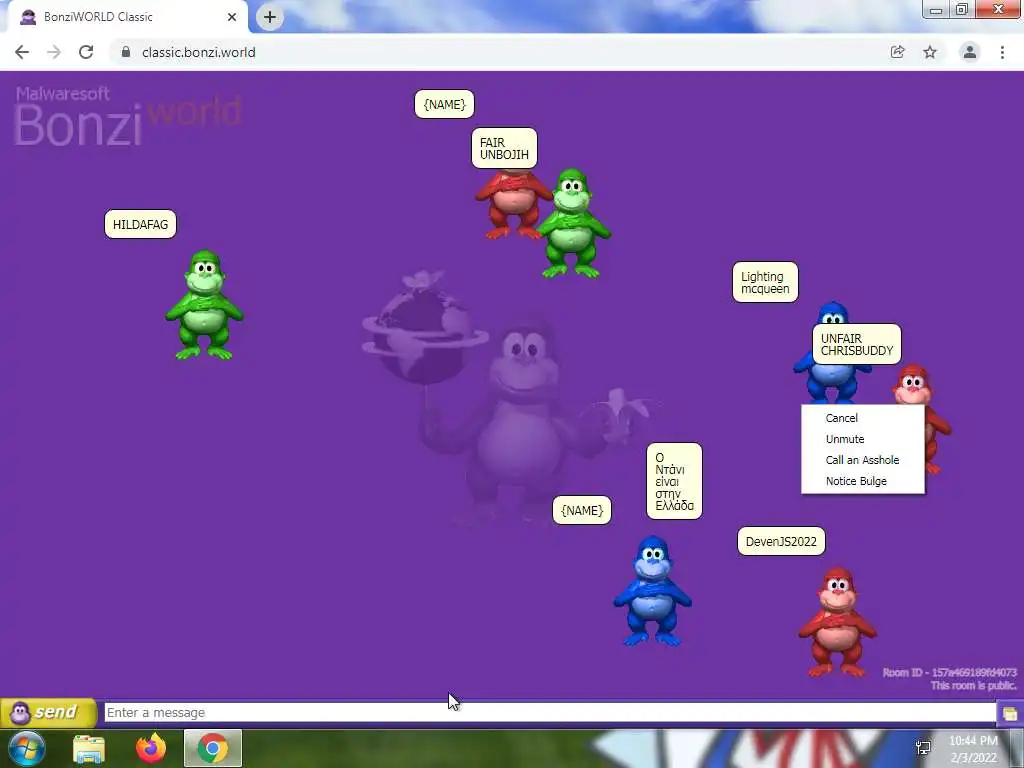Click the purple send button
1024x768 pixels.
[x=49, y=712]
